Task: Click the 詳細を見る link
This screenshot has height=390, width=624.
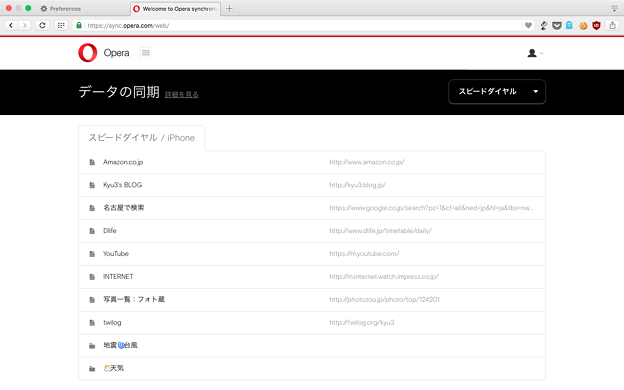Action: coord(181,94)
